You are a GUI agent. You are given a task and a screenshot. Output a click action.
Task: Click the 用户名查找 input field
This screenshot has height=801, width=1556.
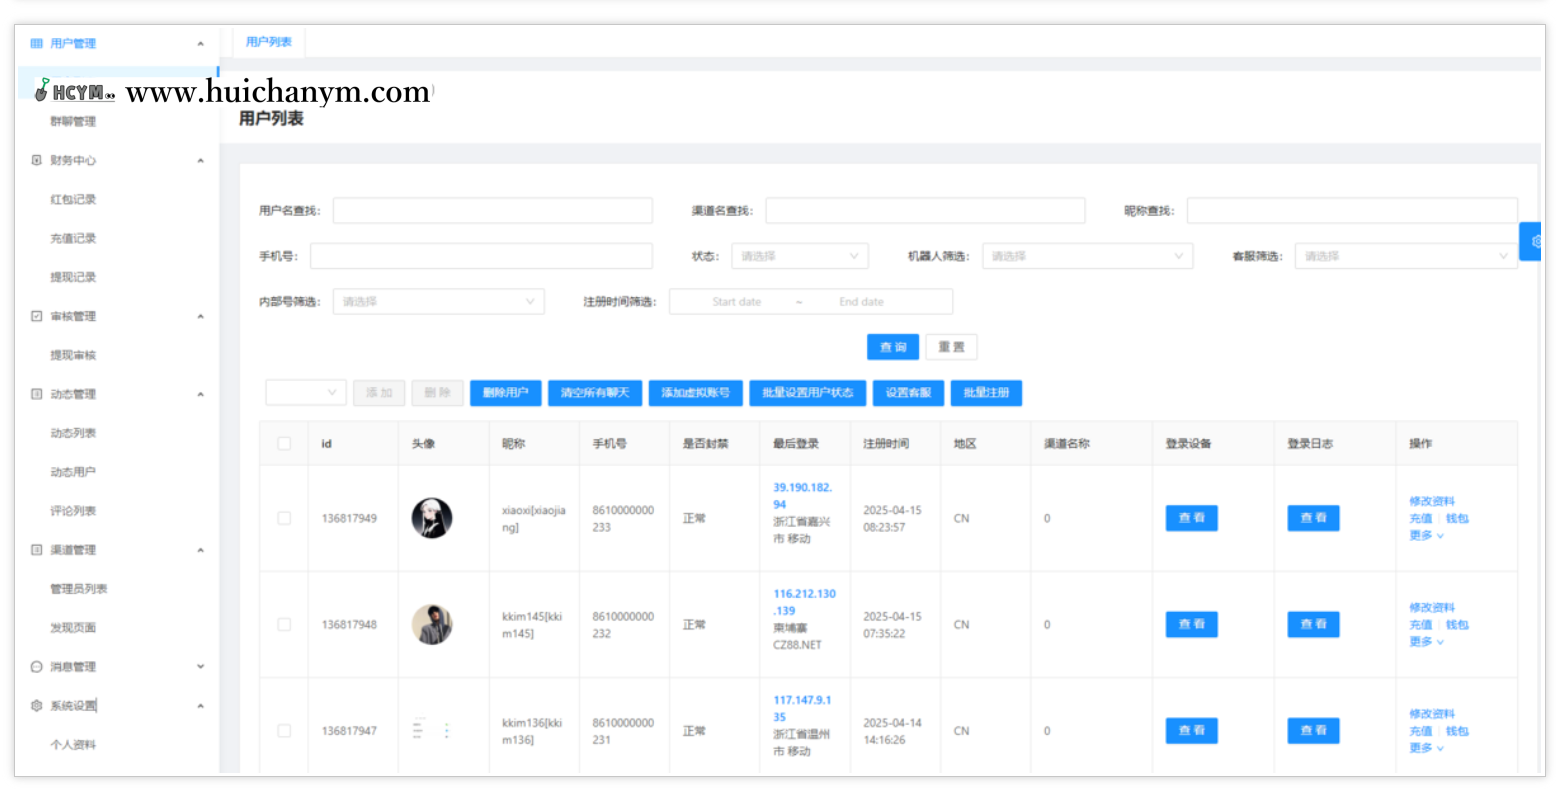pyautogui.click(x=492, y=210)
